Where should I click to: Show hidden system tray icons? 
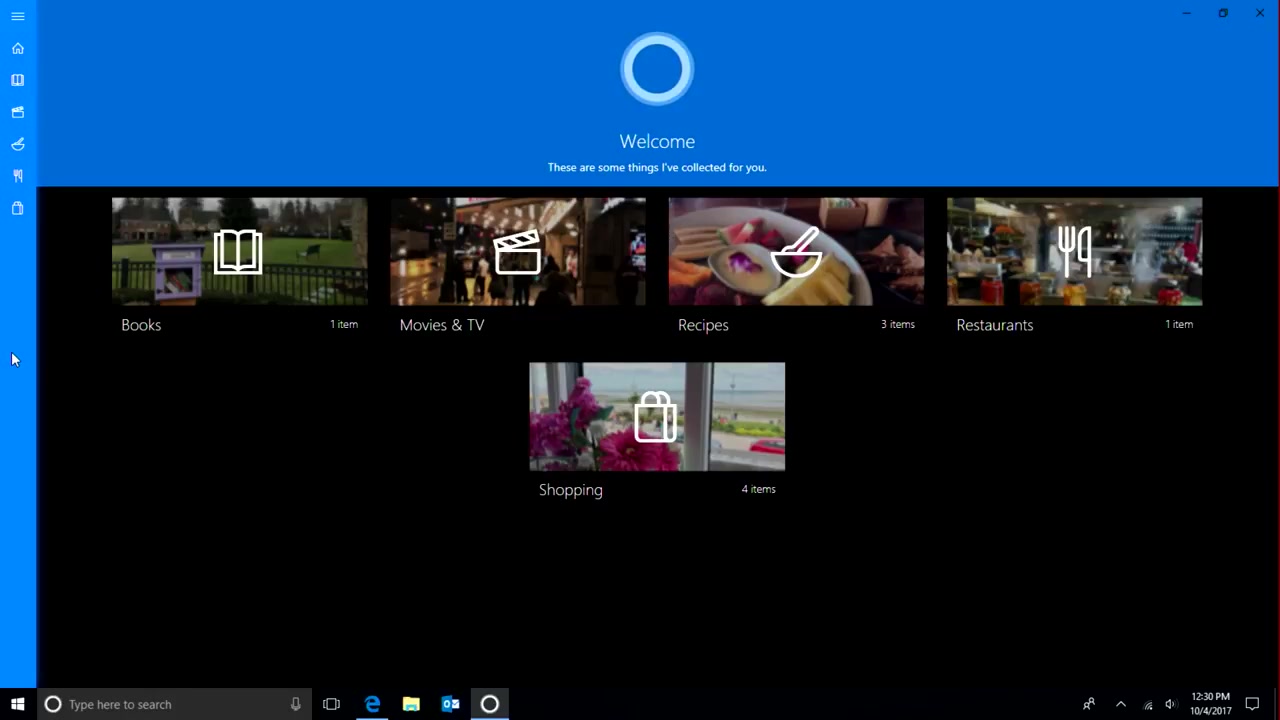click(x=1121, y=704)
